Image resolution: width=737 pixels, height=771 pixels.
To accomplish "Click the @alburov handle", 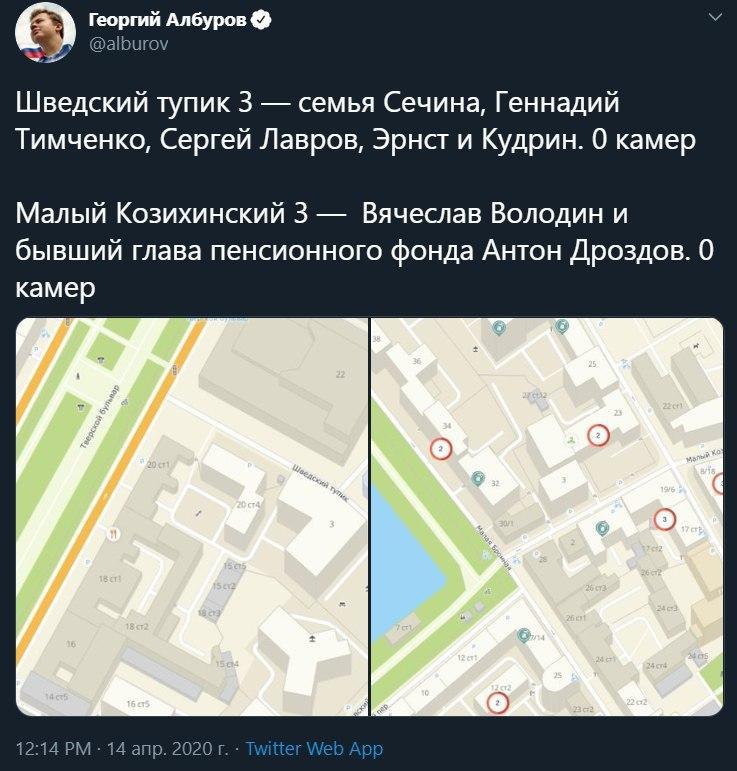I will 122,44.
